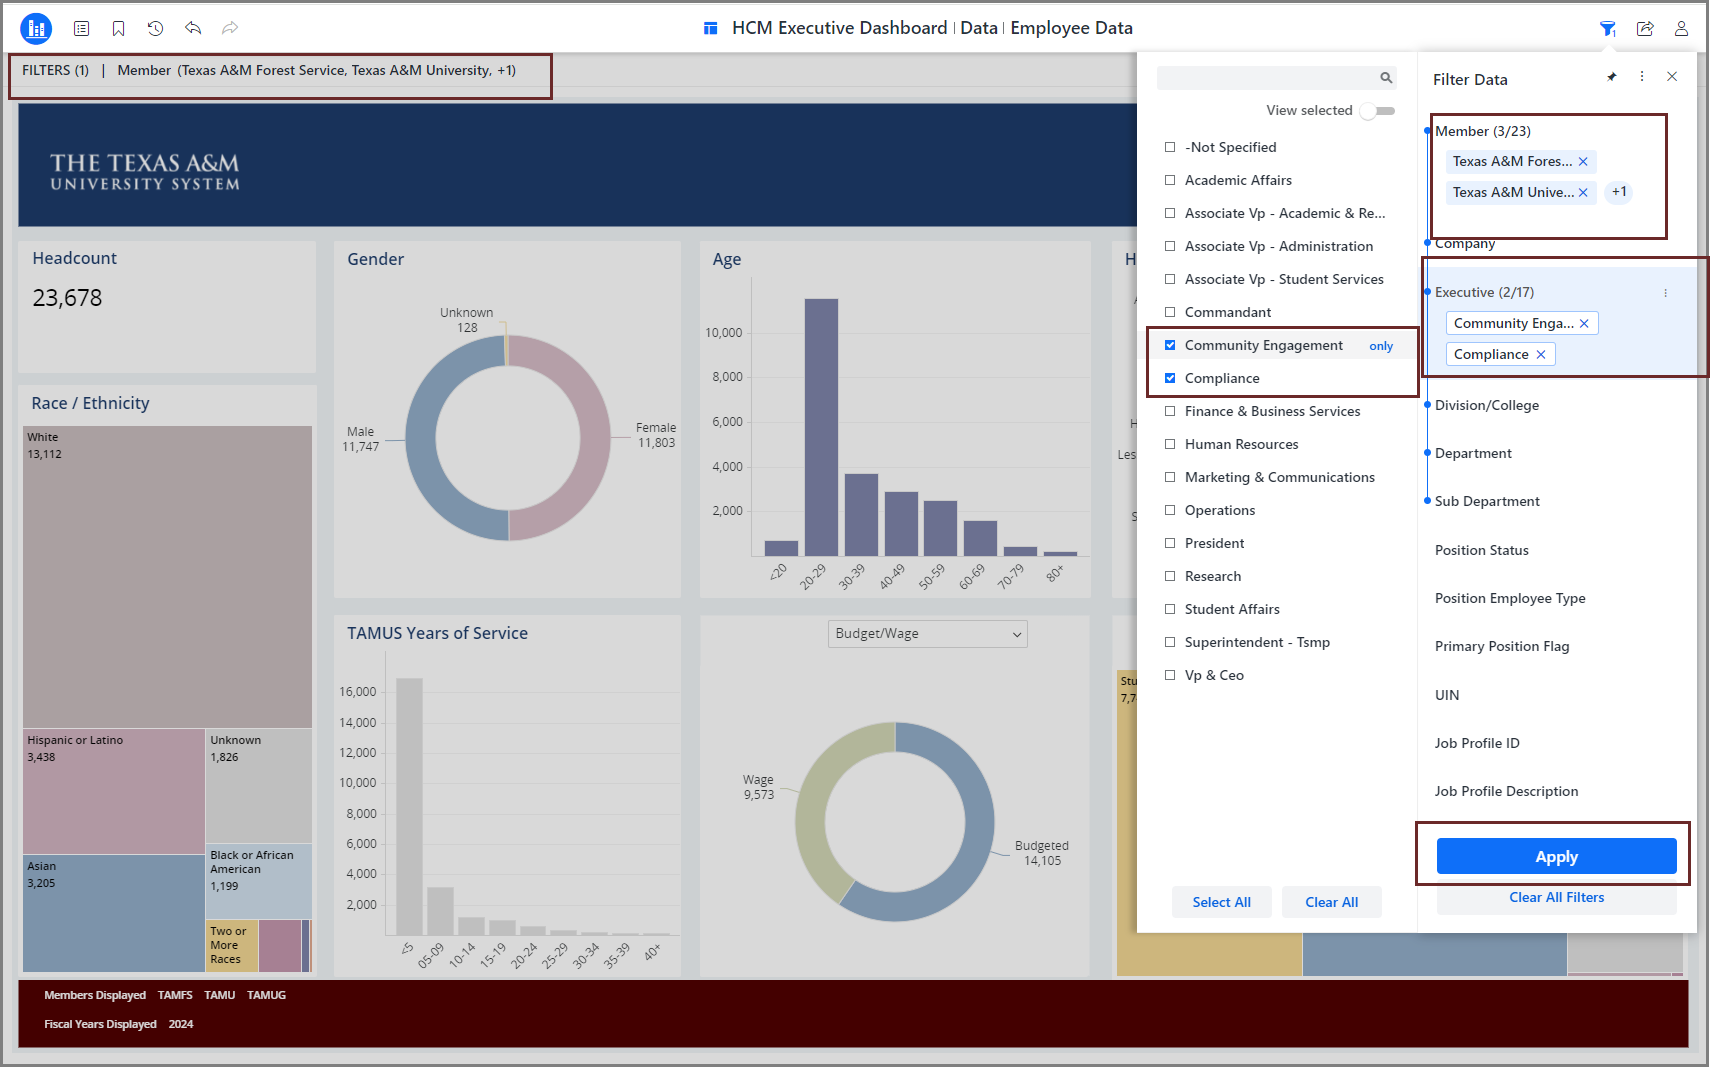The image size is (1710, 1067).
Task: Select the Position Status filter item
Action: click(x=1481, y=550)
